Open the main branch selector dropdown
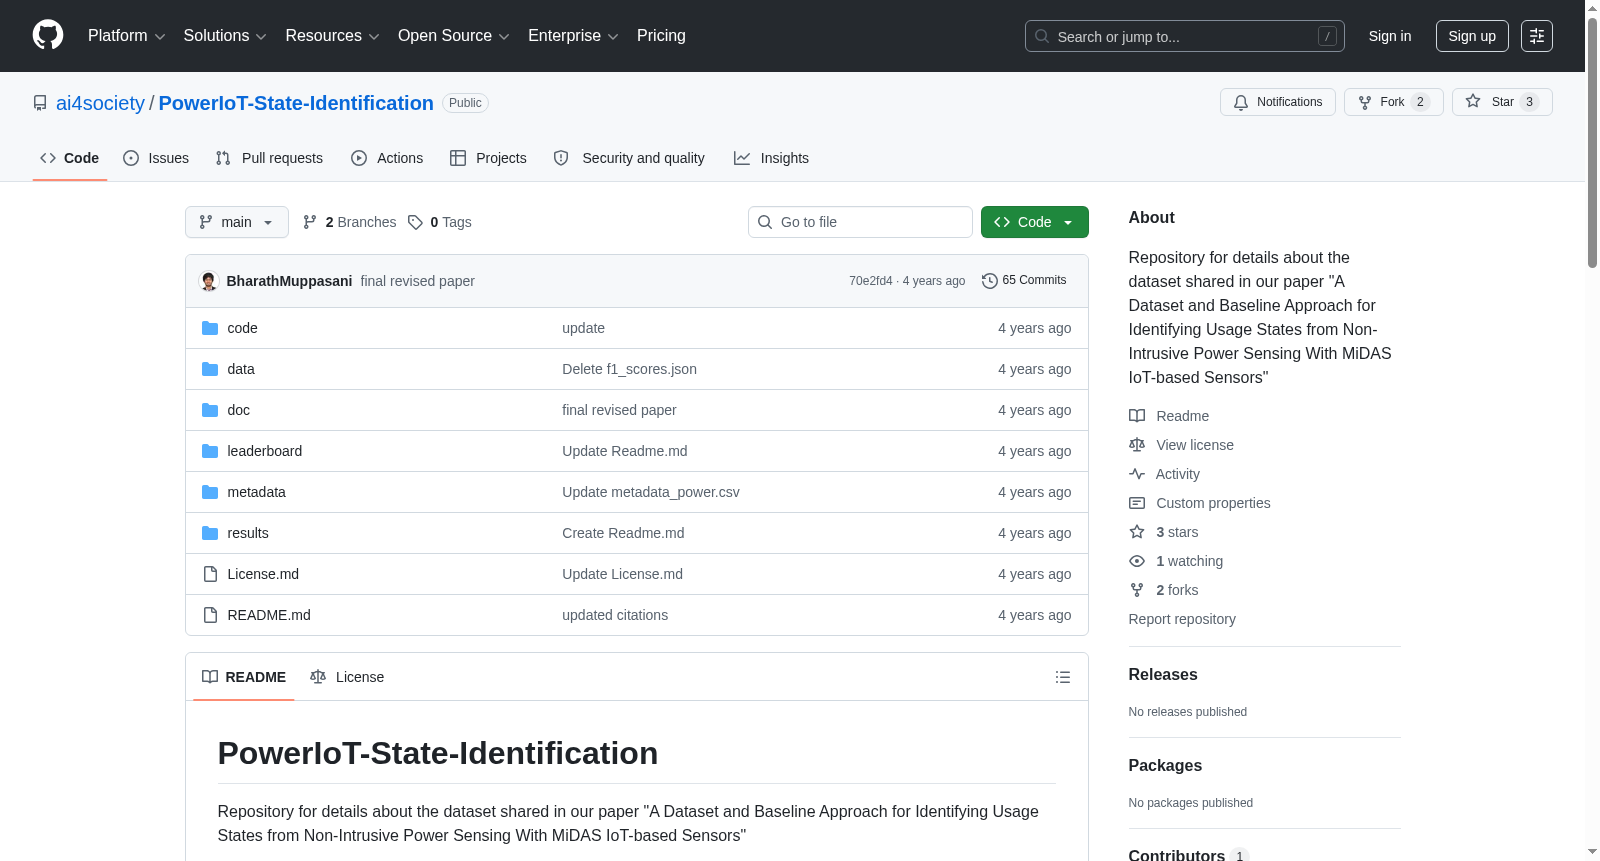Viewport: 1600px width, 861px height. (x=237, y=222)
